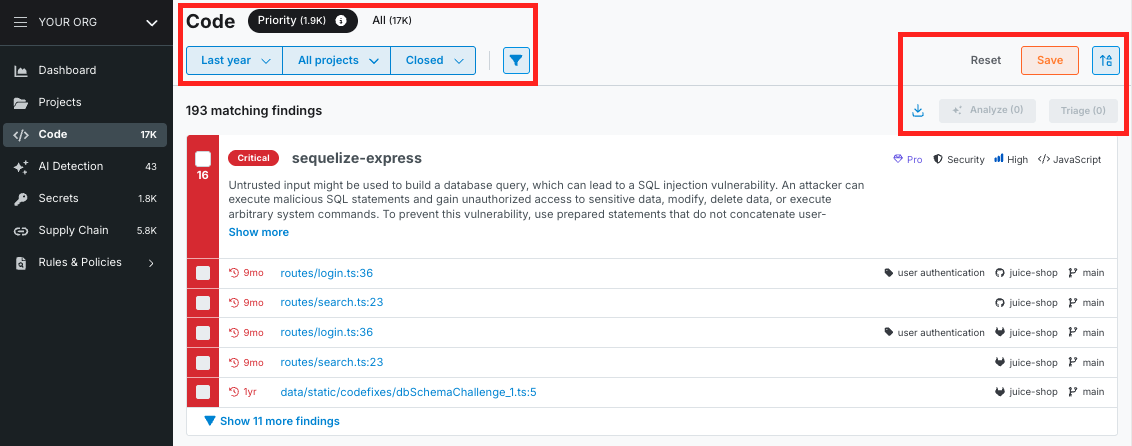Click the info icon on Priority tab

(341, 20)
